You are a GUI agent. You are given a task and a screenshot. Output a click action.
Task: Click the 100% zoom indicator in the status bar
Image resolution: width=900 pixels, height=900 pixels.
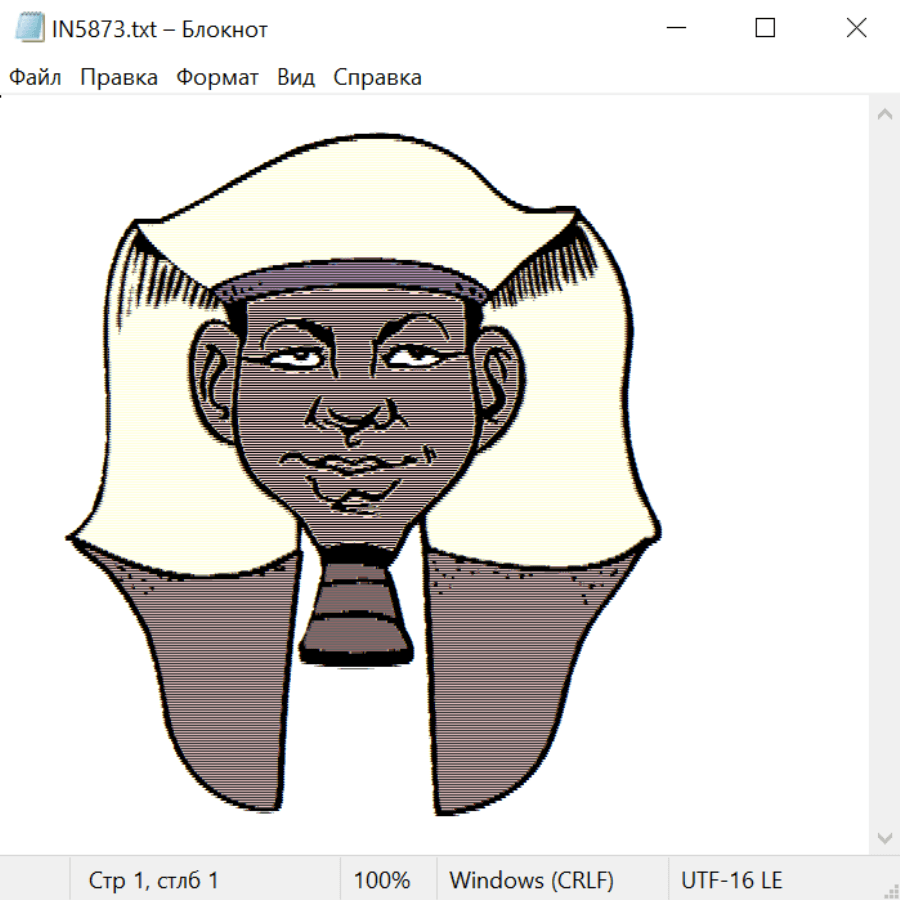click(382, 880)
